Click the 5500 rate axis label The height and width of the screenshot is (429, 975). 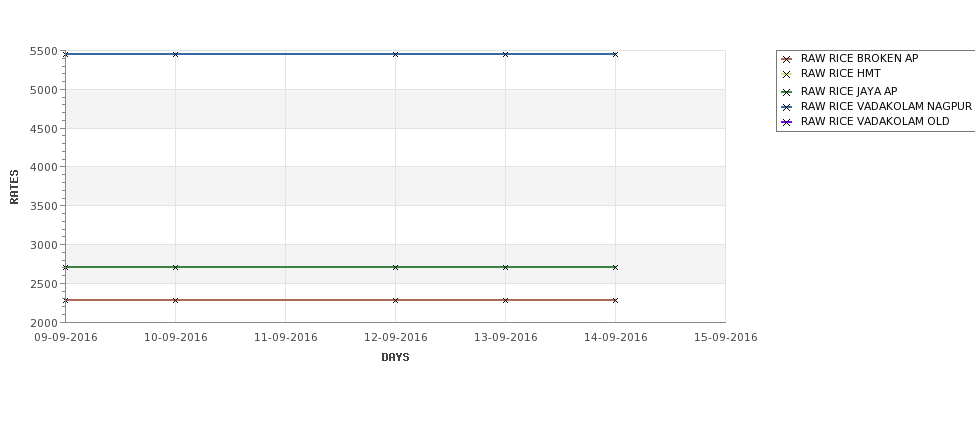click(x=44, y=52)
